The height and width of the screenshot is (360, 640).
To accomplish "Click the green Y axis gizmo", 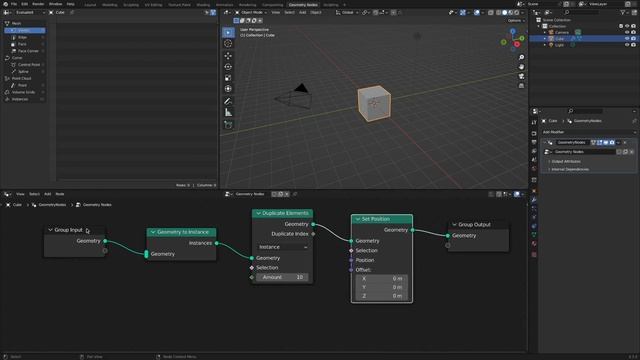I will point(522,38).
